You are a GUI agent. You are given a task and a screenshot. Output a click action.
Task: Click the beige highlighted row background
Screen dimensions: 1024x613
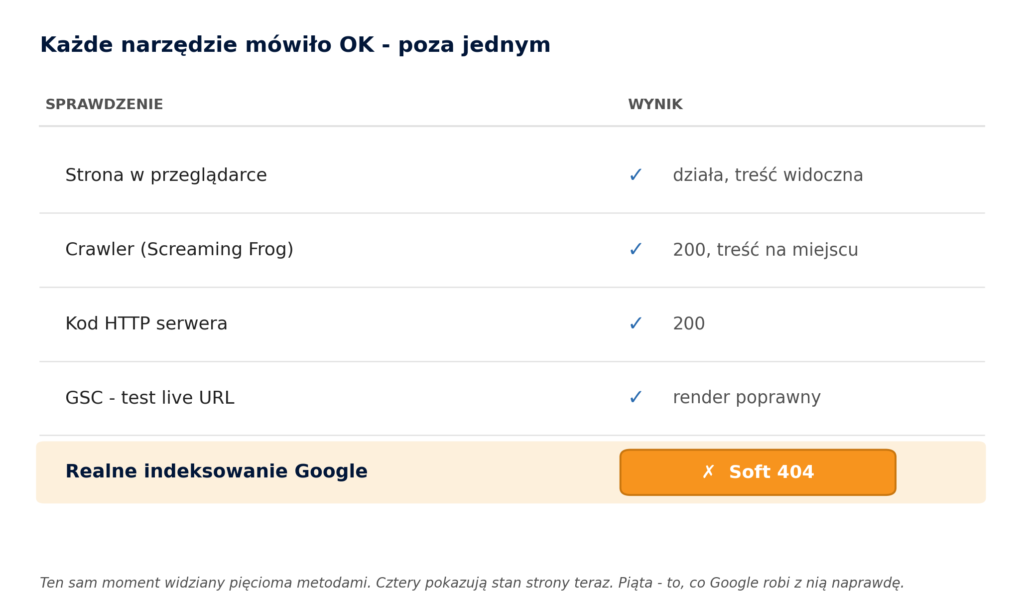pyautogui.click(x=511, y=472)
